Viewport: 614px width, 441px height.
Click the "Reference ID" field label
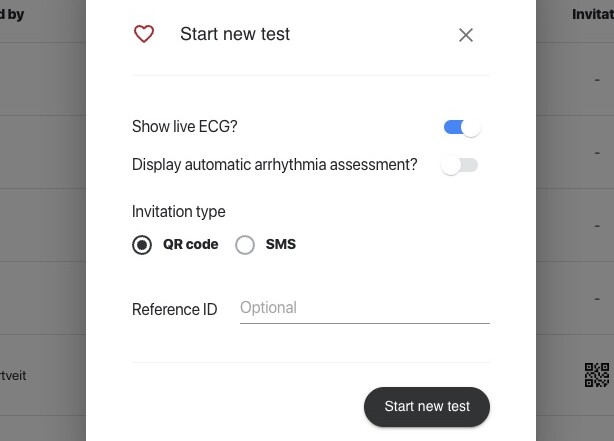(174, 310)
